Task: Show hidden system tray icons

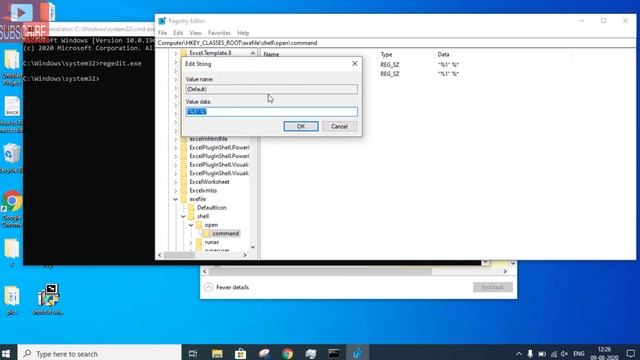Action: coord(518,354)
